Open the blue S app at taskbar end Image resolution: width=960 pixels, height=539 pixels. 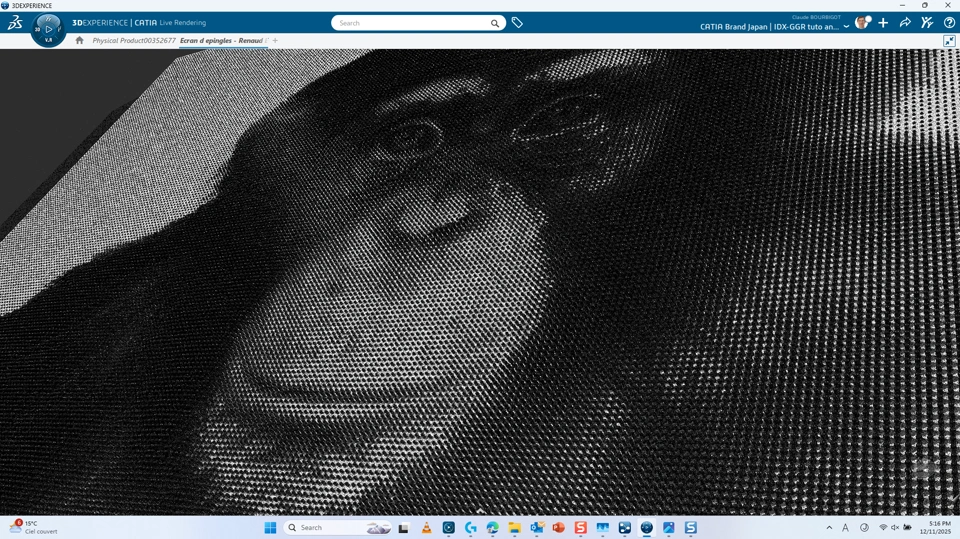[691, 528]
